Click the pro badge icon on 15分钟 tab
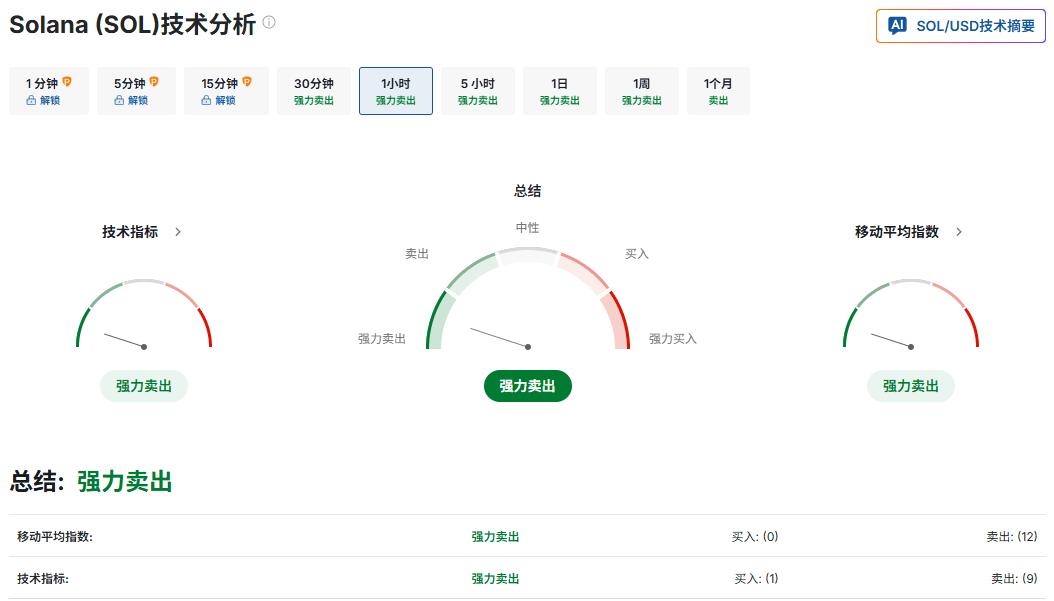Image resolution: width=1054 pixels, height=601 pixels. pos(247,81)
